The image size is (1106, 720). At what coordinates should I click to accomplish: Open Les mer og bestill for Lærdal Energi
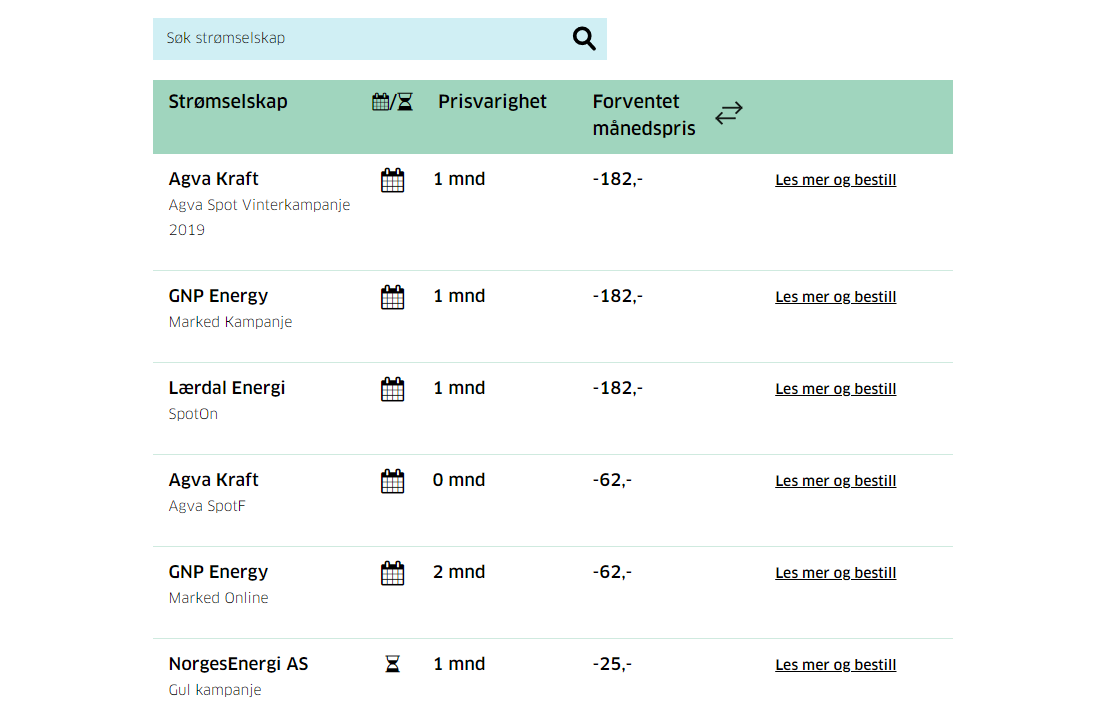click(835, 389)
